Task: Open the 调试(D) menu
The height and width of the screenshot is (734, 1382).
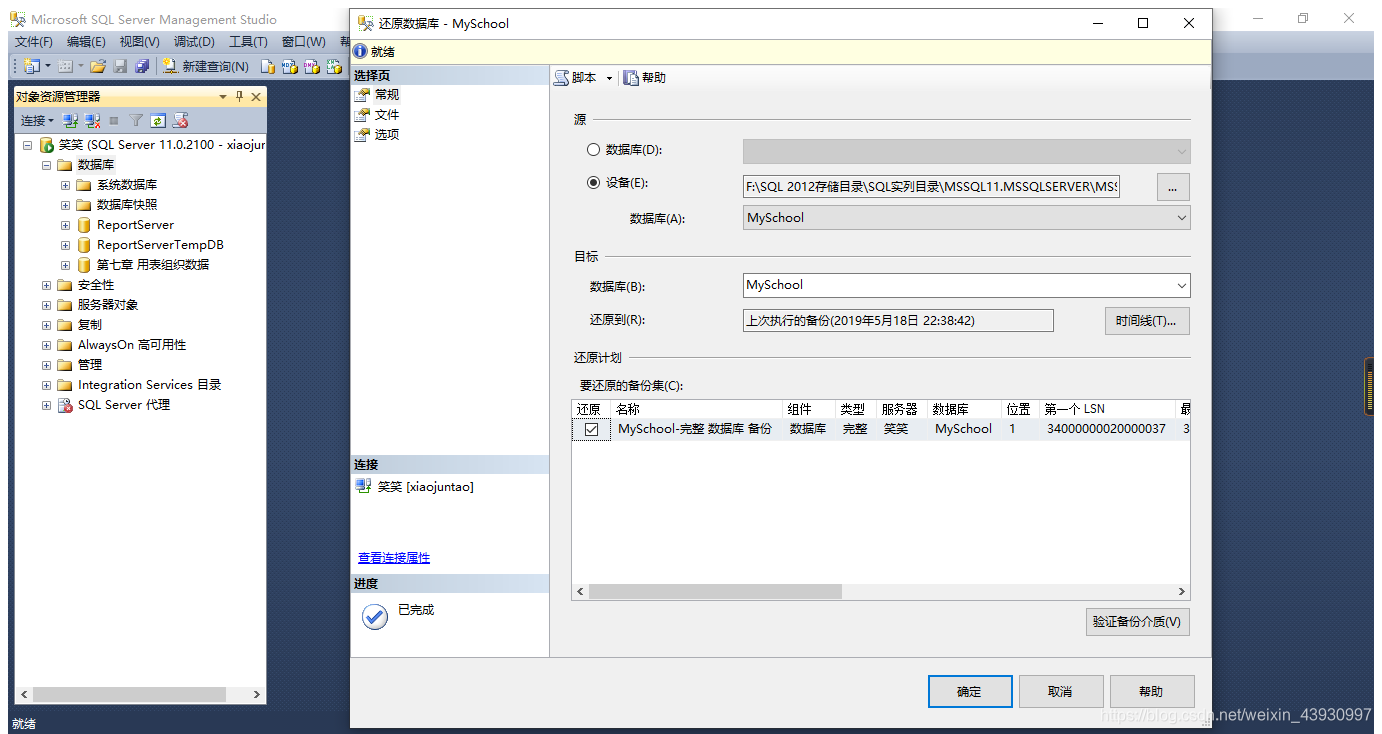Action: point(194,42)
